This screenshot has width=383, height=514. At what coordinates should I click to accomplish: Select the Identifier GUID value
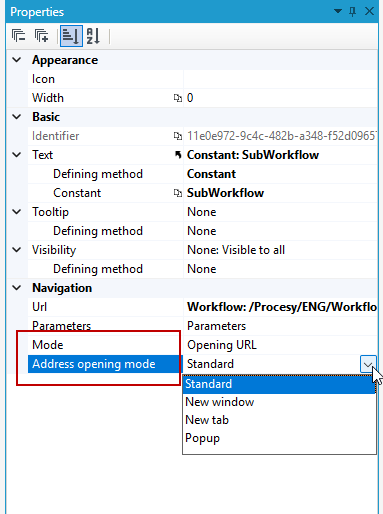pyautogui.click(x=280, y=136)
